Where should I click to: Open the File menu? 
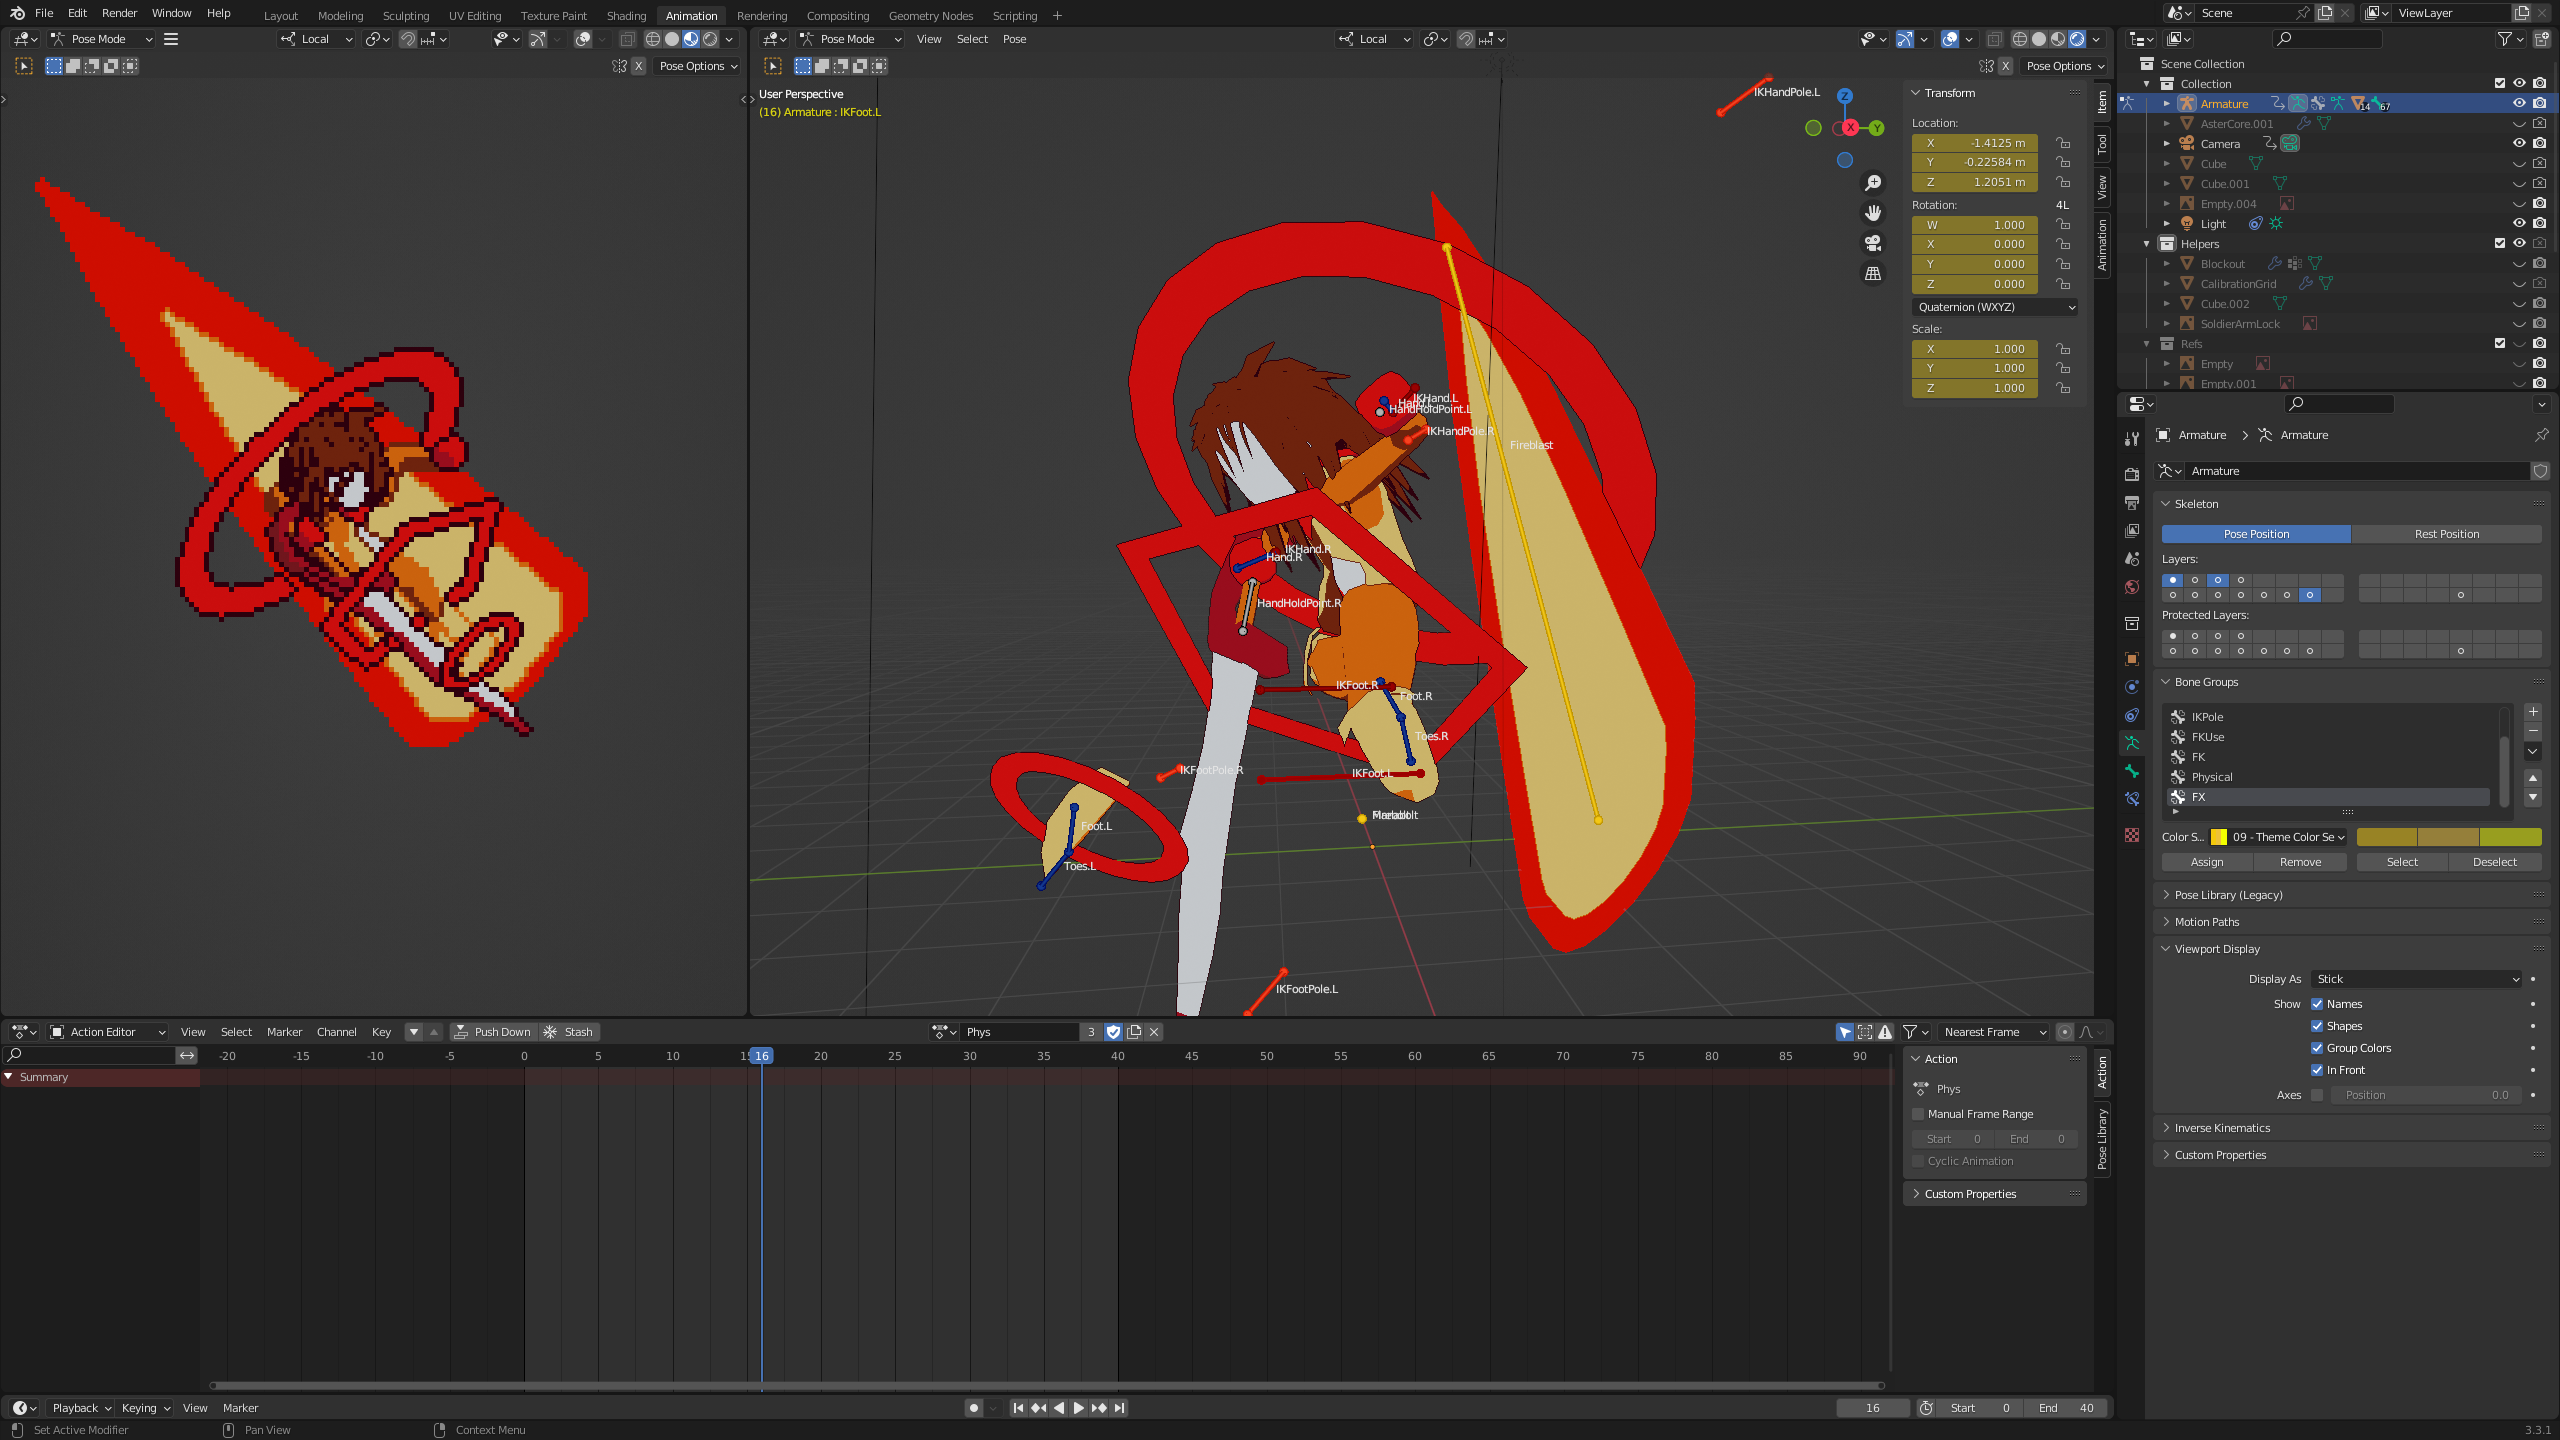44,13
